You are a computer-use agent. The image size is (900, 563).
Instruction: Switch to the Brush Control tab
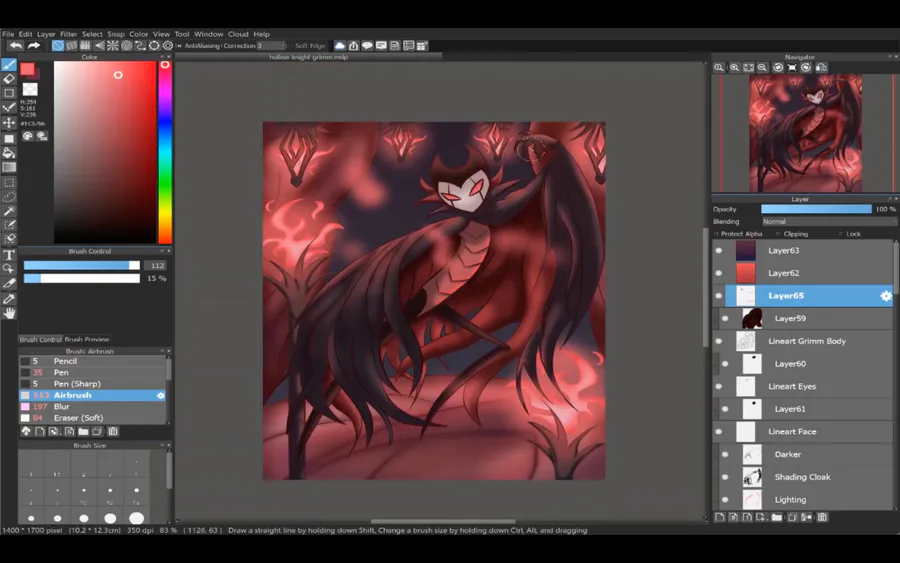tap(40, 339)
